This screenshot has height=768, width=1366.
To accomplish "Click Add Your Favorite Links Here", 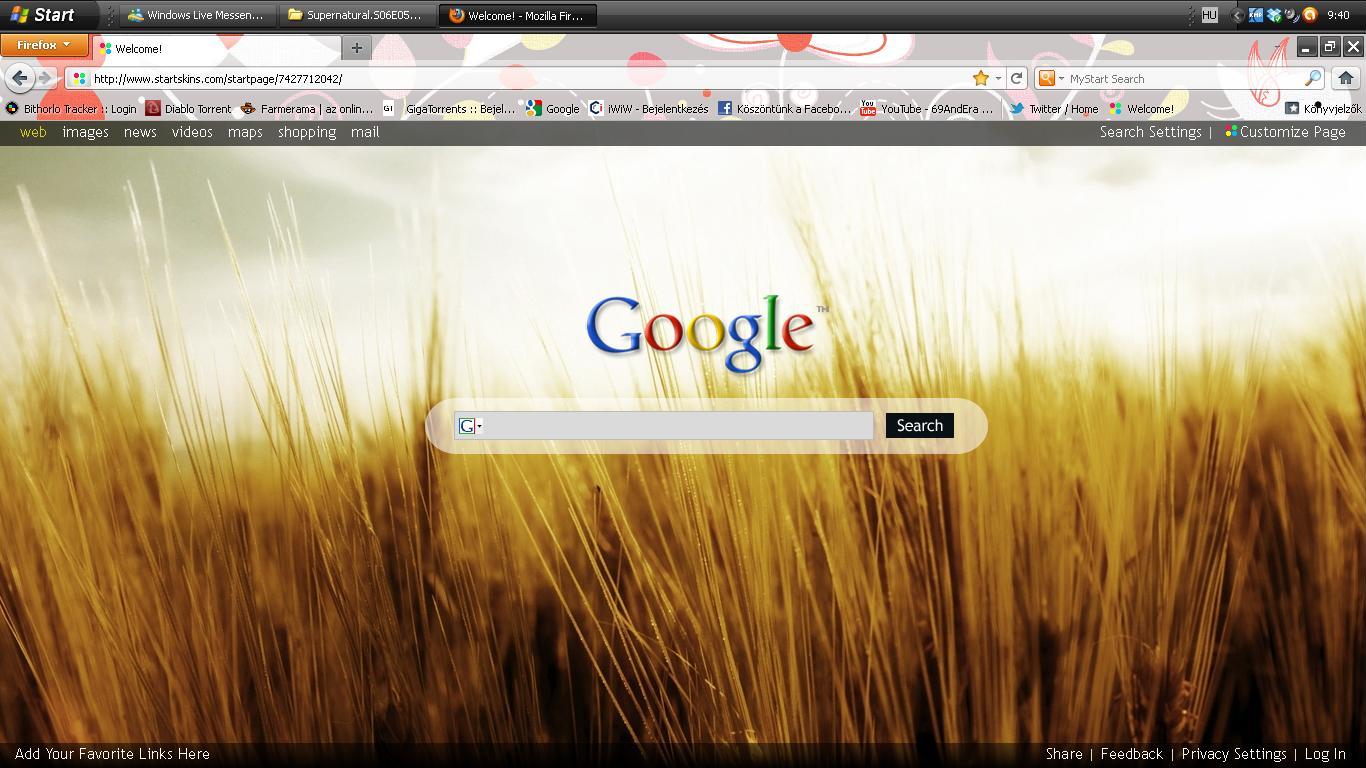I will pos(112,754).
